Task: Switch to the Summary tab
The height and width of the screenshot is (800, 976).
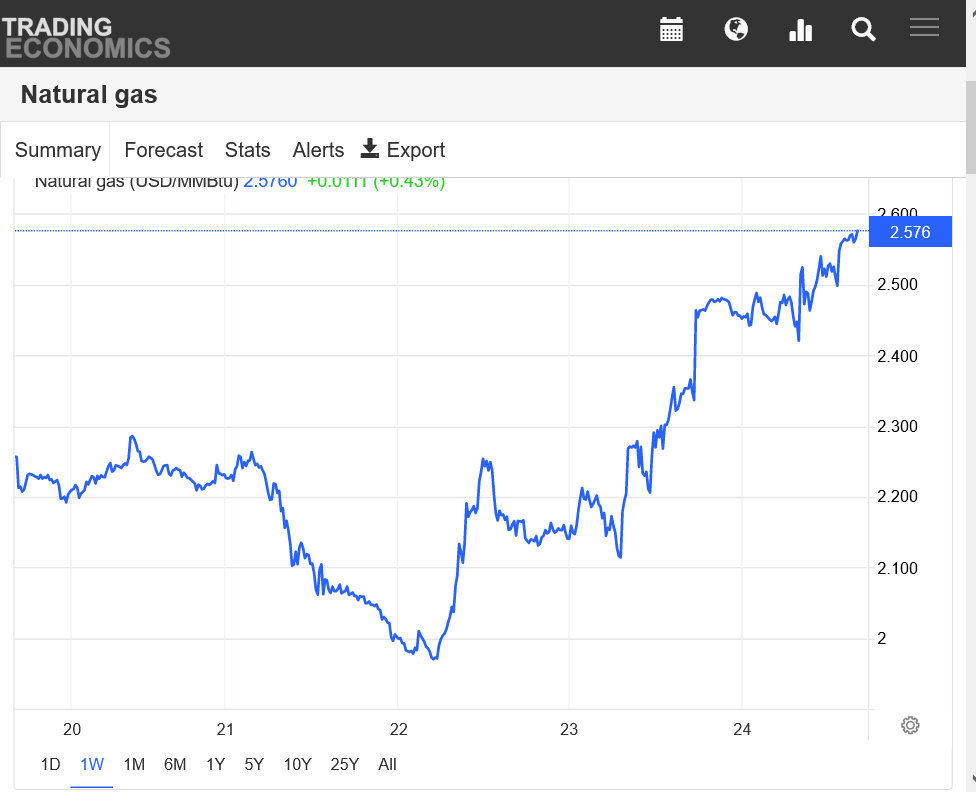Action: (x=57, y=150)
